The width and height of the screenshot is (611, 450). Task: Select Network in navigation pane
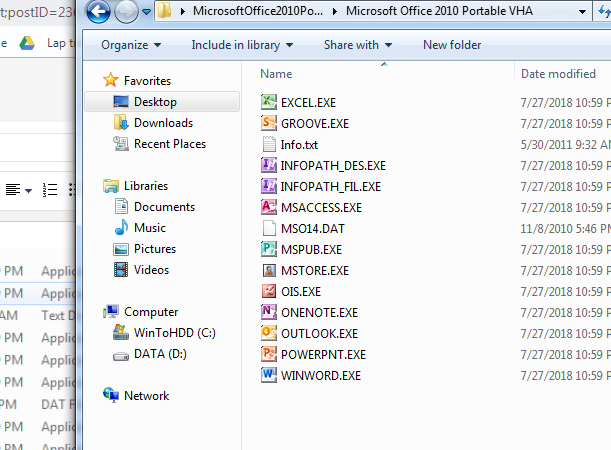(147, 396)
